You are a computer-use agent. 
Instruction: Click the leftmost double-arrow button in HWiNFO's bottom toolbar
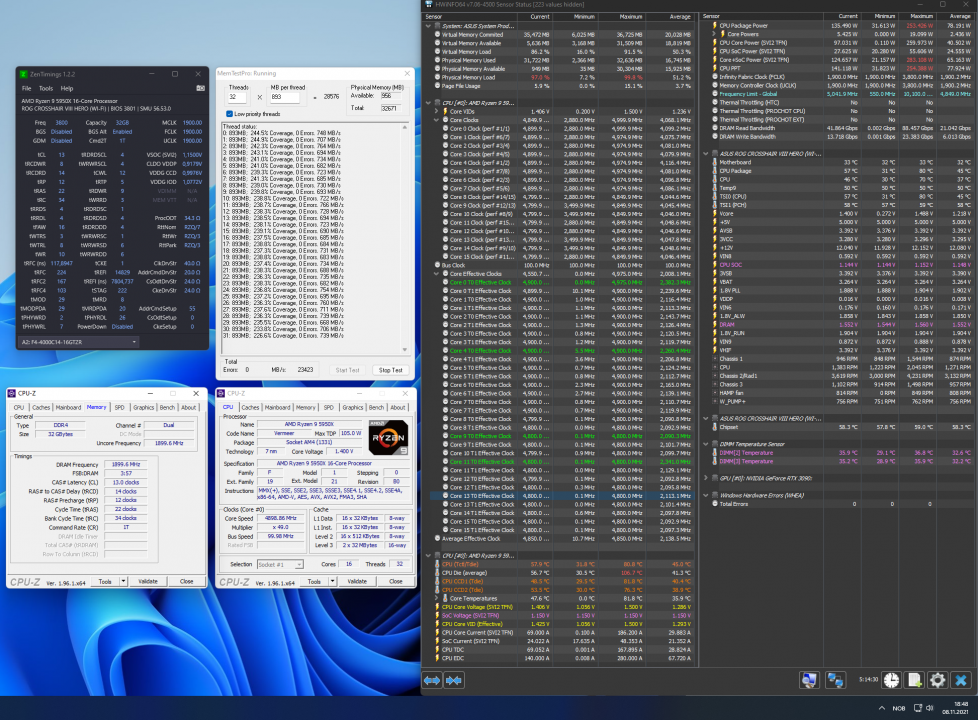pyautogui.click(x=432, y=679)
